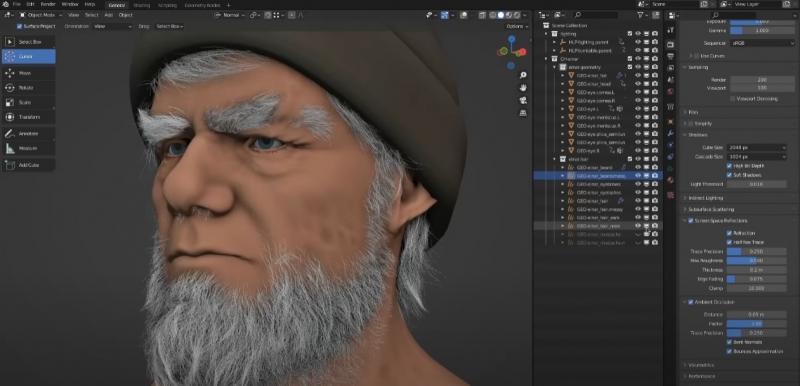Open the Output properties tab icon
Image resolution: width=800 pixels, height=386 pixels.
tap(670, 56)
